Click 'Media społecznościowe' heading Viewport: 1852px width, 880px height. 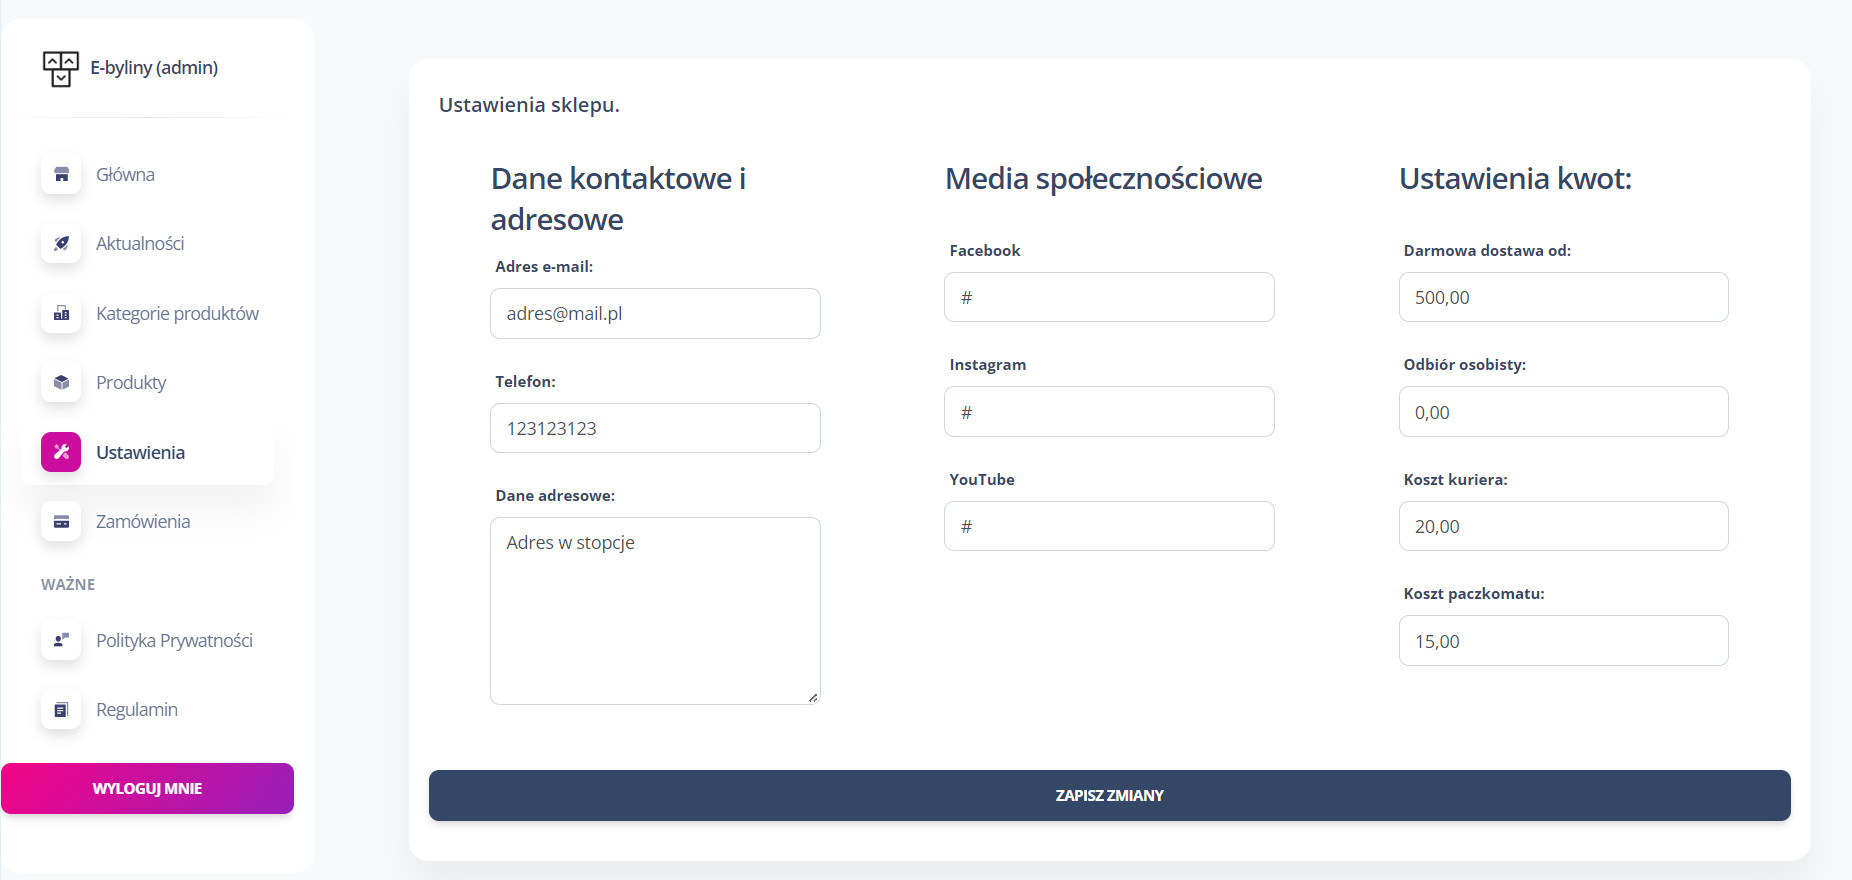(x=1104, y=179)
